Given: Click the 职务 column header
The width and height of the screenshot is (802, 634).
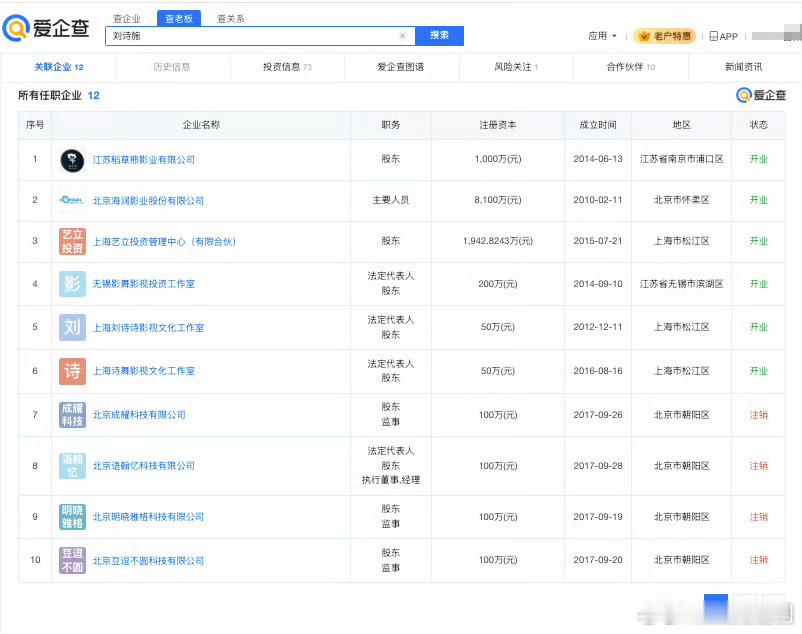Looking at the screenshot, I should [x=391, y=125].
